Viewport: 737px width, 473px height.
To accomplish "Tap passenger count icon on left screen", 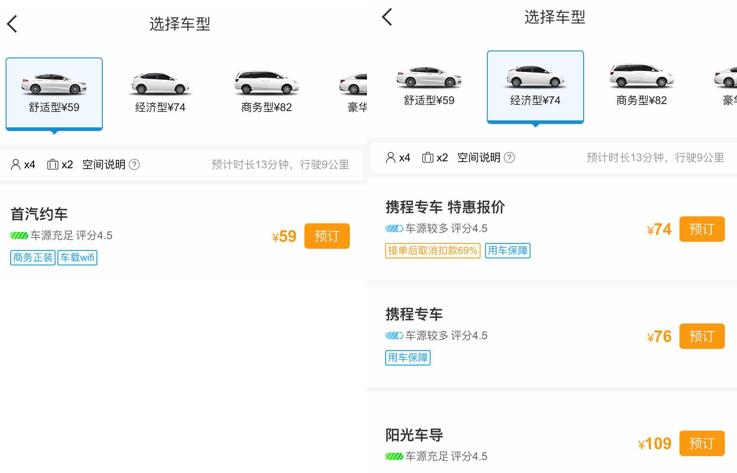I will click(16, 165).
